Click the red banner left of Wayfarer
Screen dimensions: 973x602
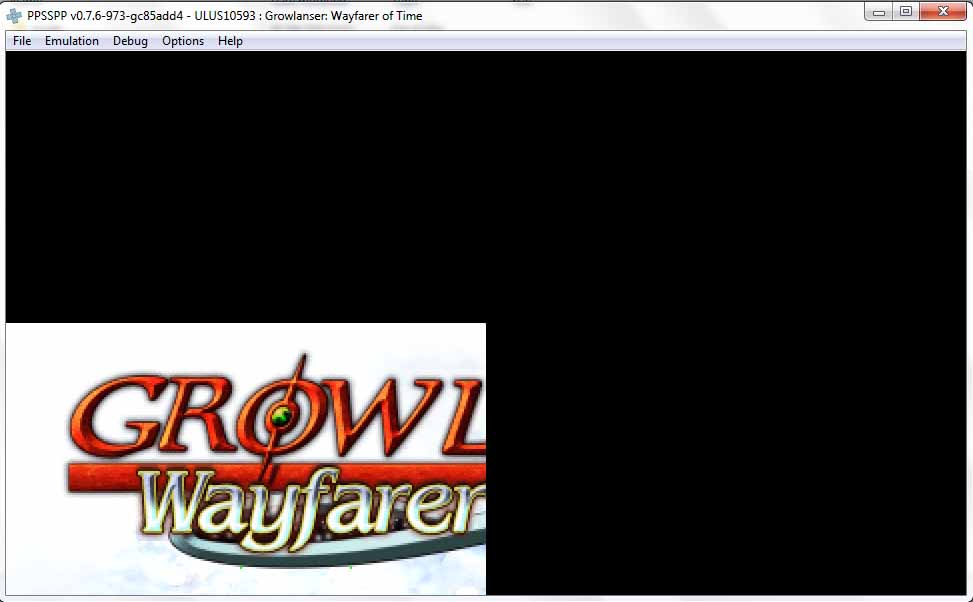tap(100, 478)
